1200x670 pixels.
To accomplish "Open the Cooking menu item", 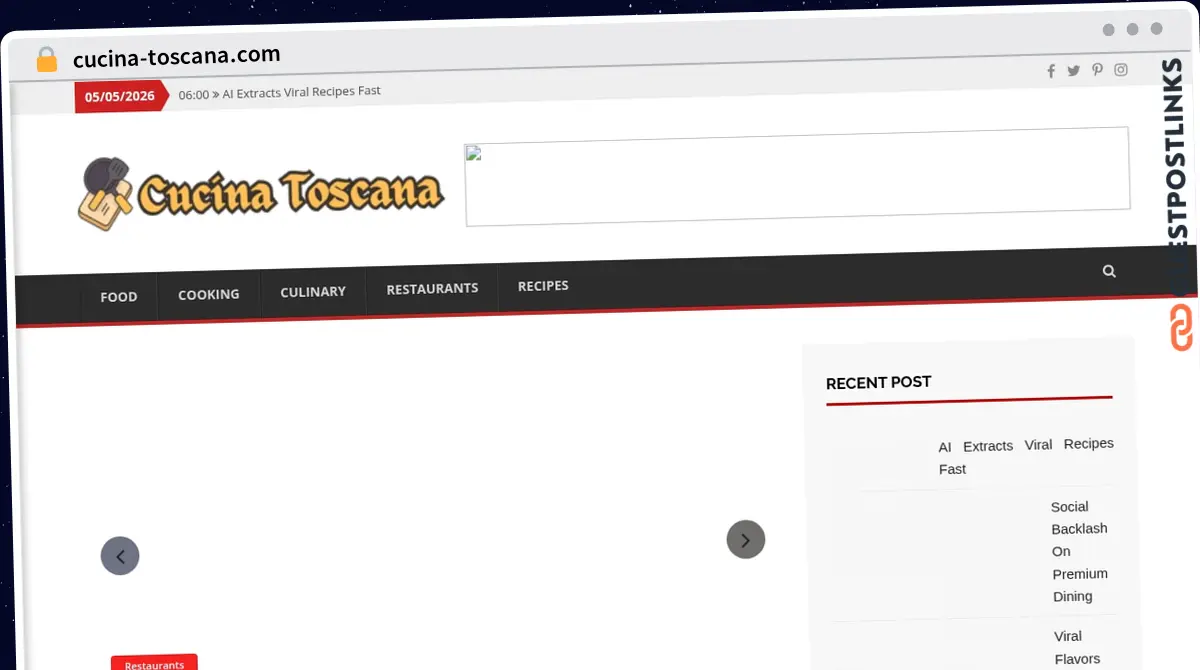I will coord(209,294).
